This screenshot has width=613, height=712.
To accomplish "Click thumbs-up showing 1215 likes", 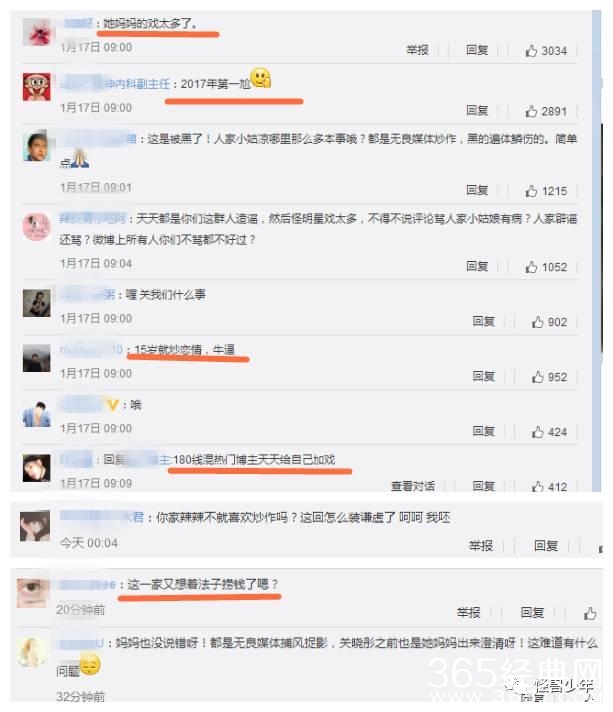I will click(x=531, y=191).
